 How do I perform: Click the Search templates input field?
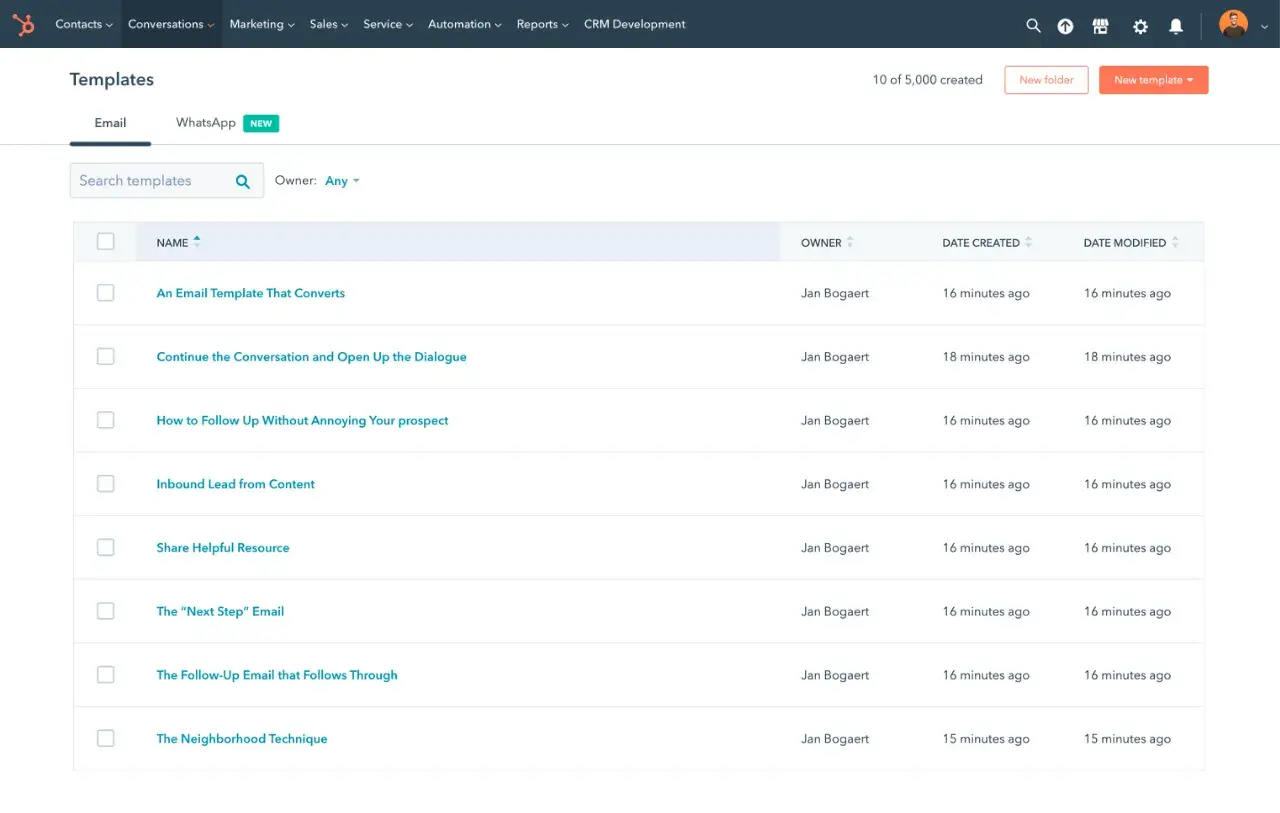pyautogui.click(x=150, y=181)
